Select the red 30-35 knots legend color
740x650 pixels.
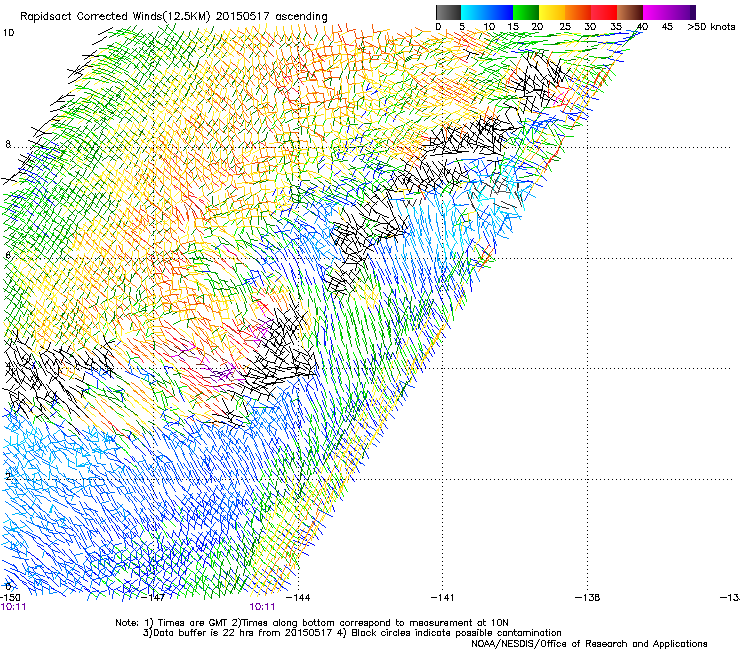pos(604,12)
